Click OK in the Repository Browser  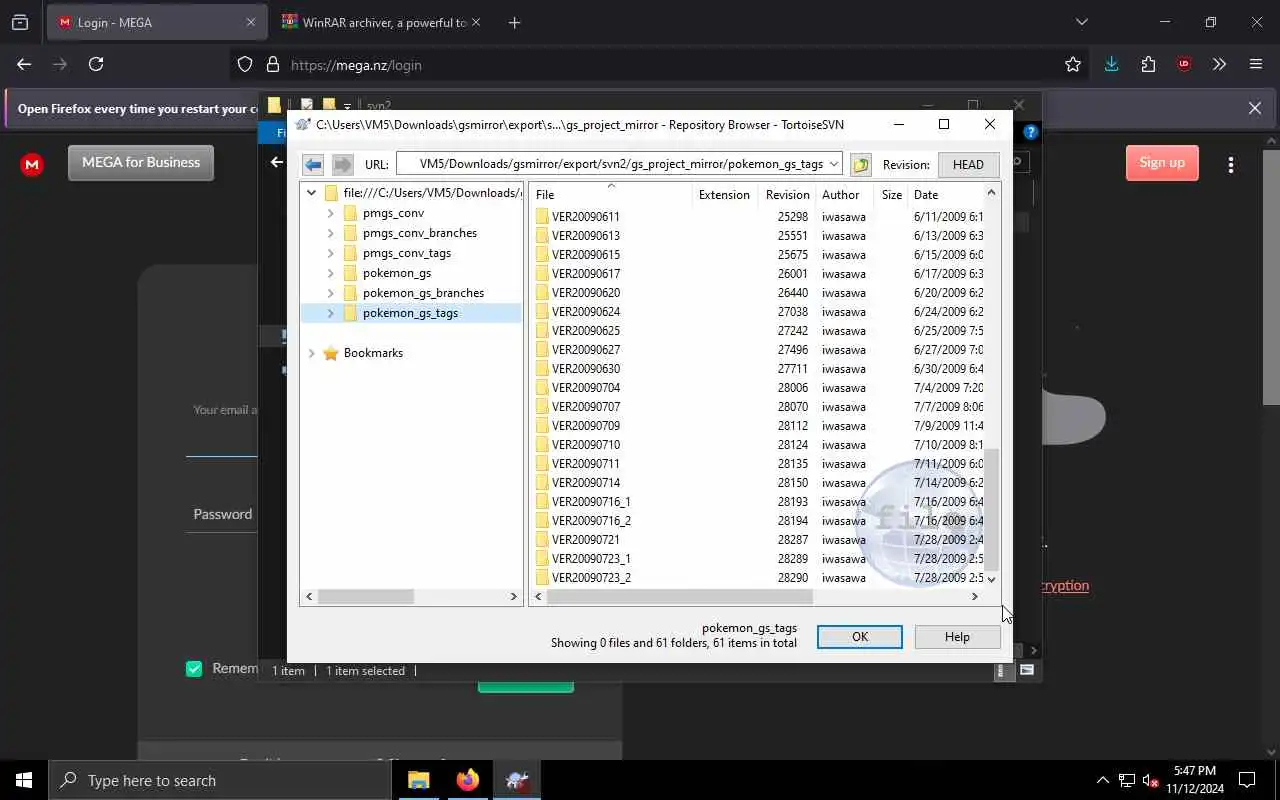point(860,637)
